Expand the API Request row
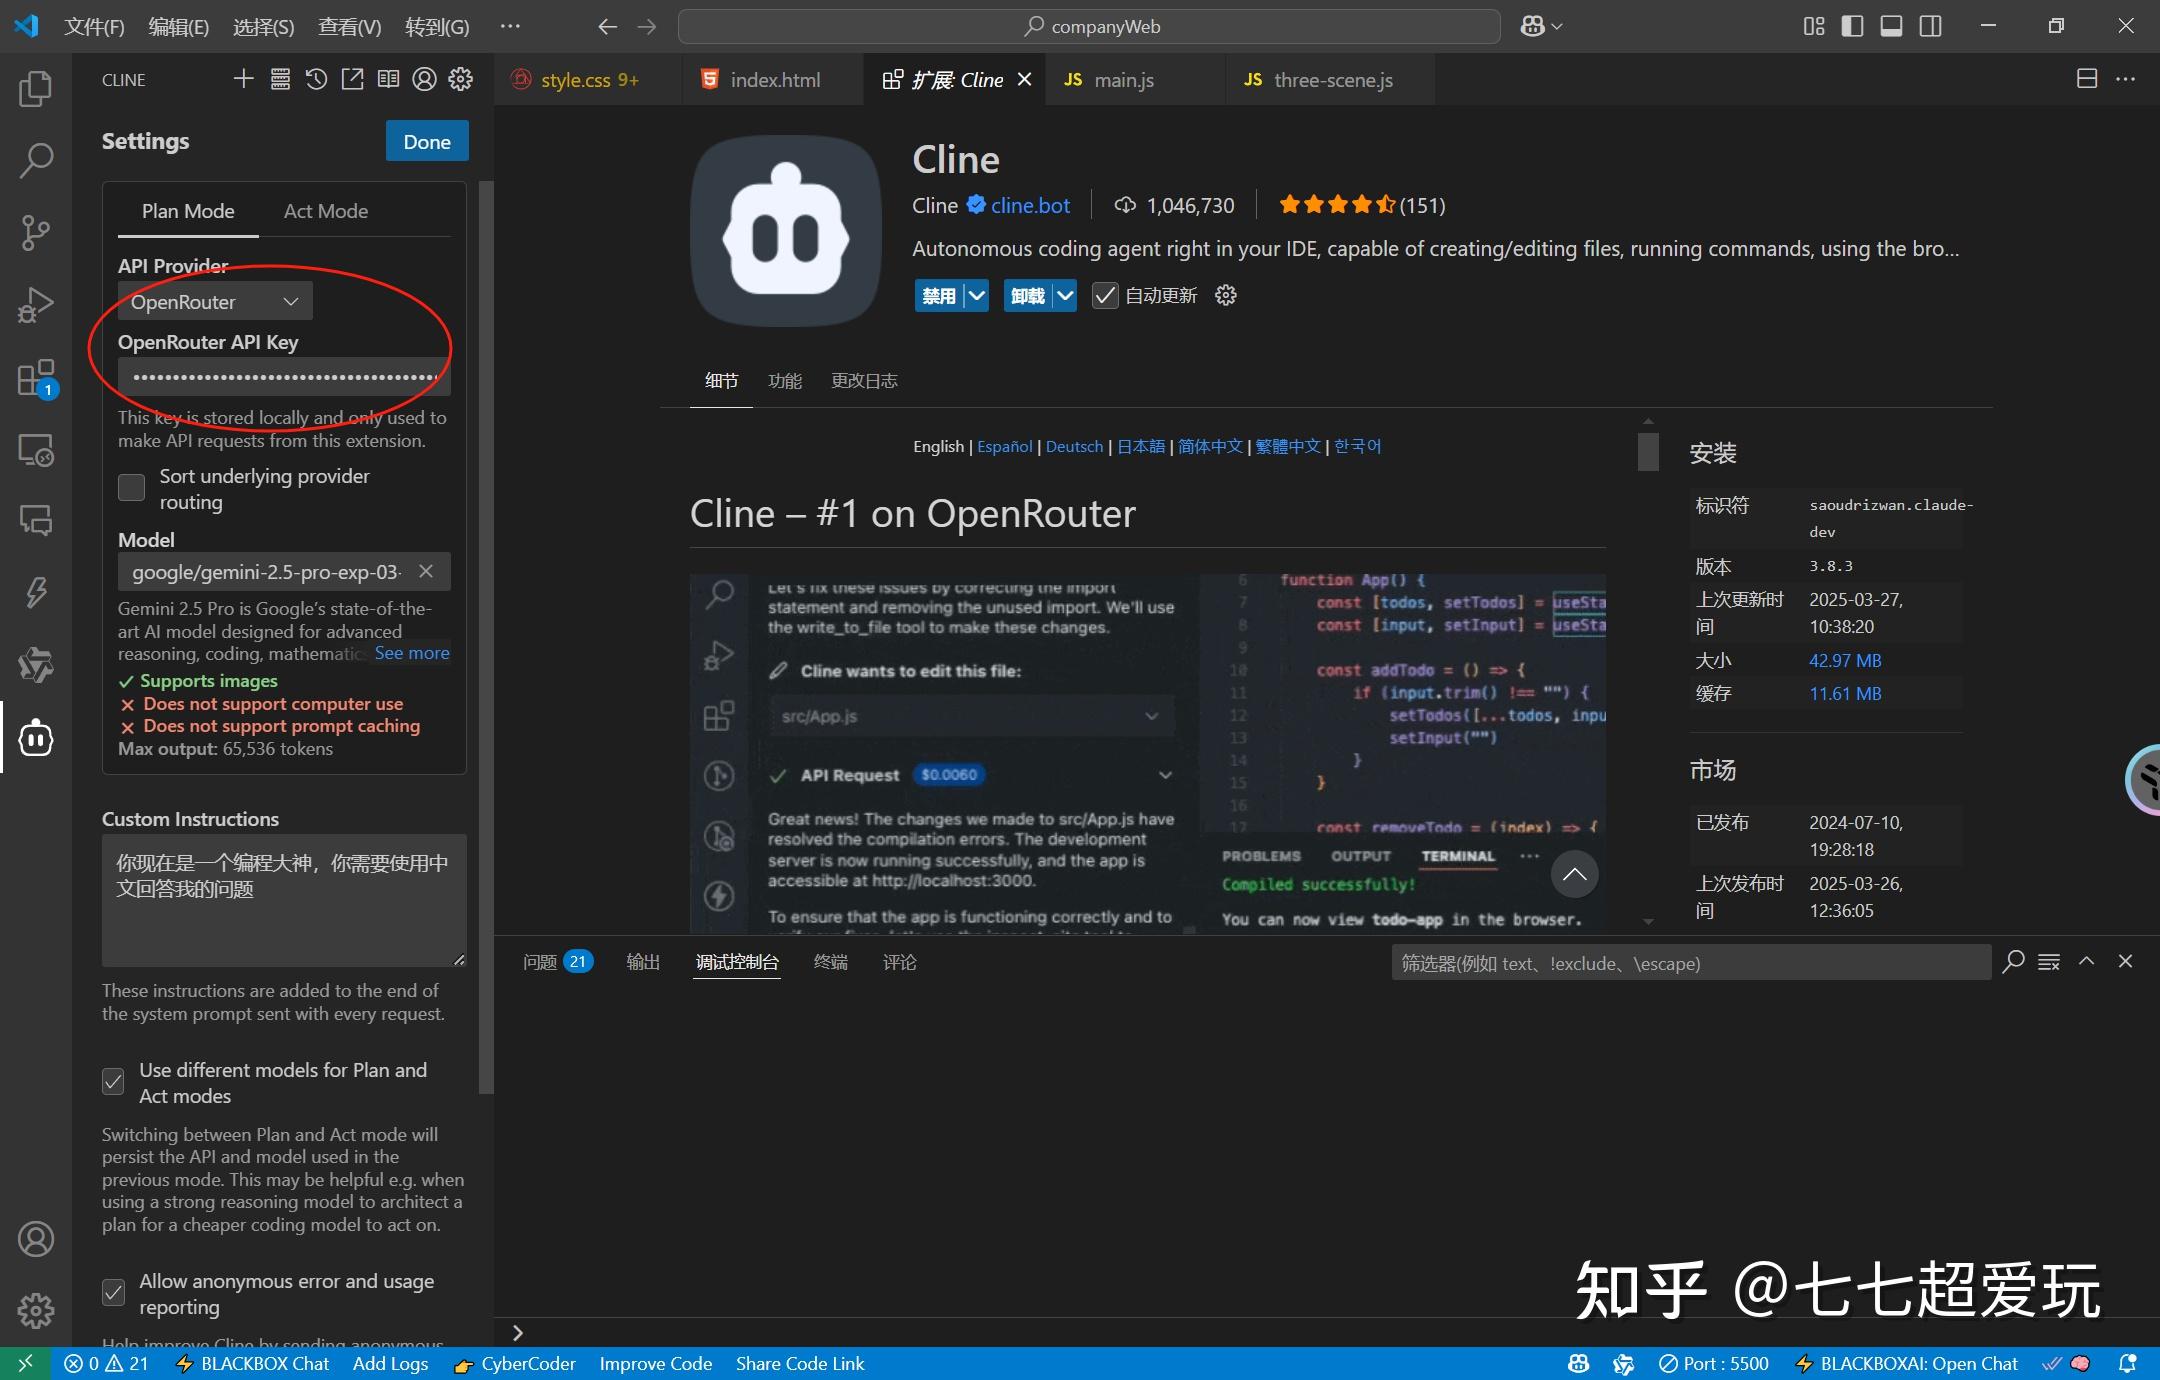 pyautogui.click(x=1165, y=774)
